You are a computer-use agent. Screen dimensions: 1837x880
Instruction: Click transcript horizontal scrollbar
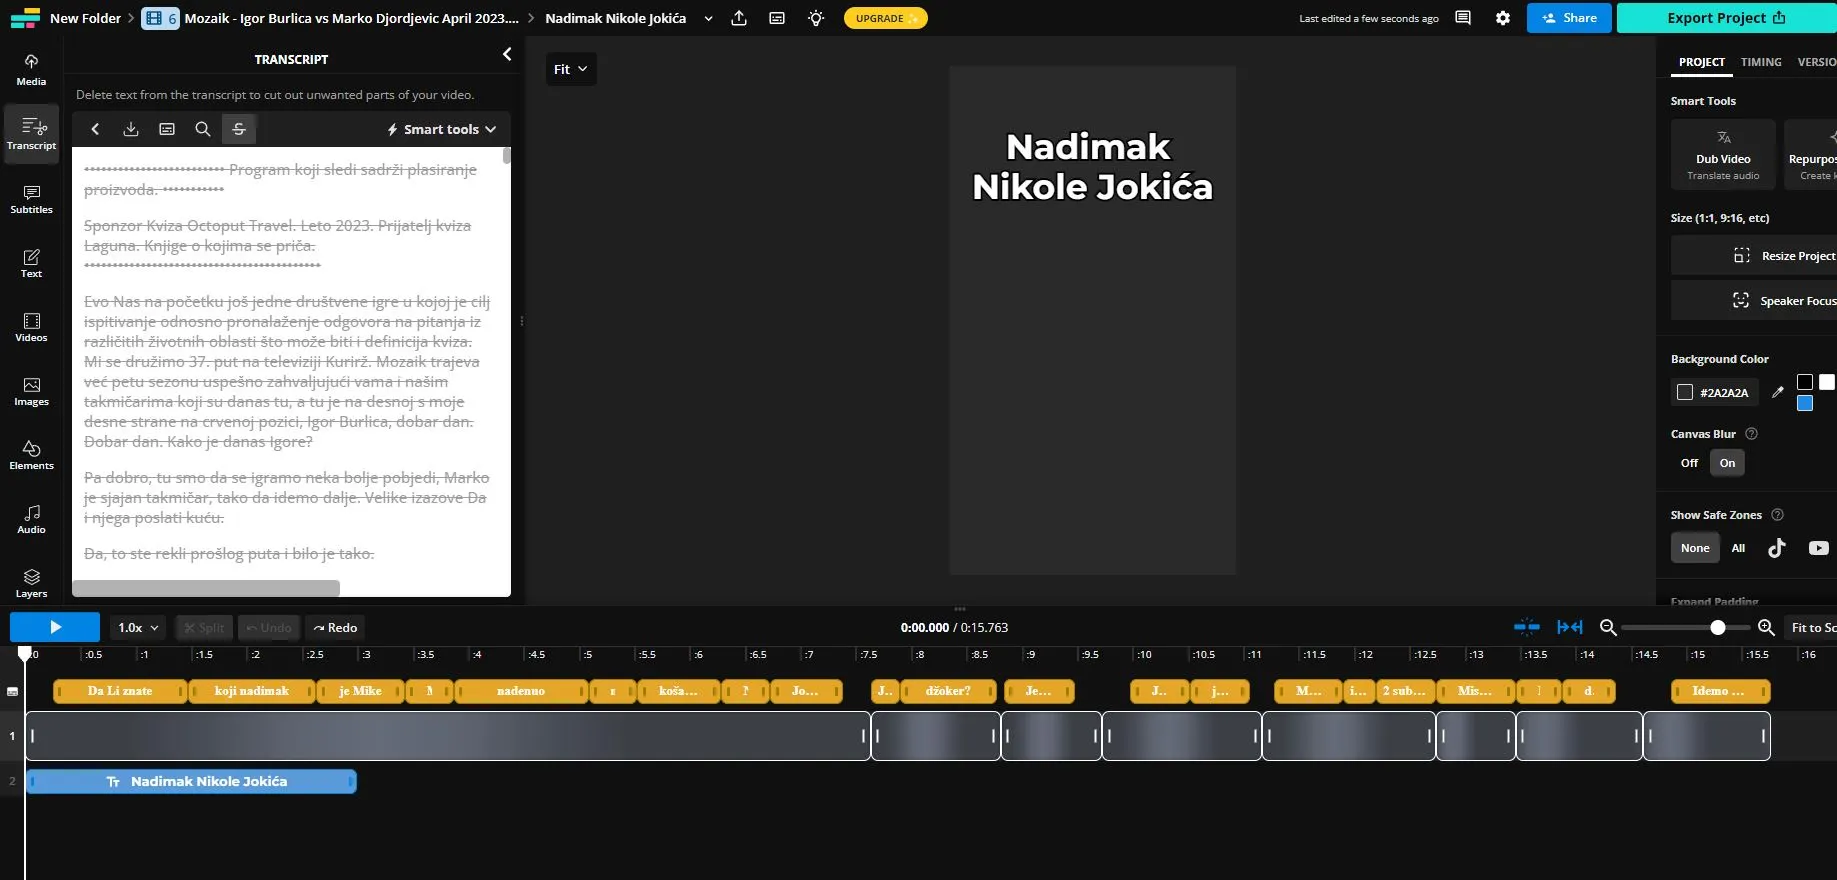[x=206, y=588]
